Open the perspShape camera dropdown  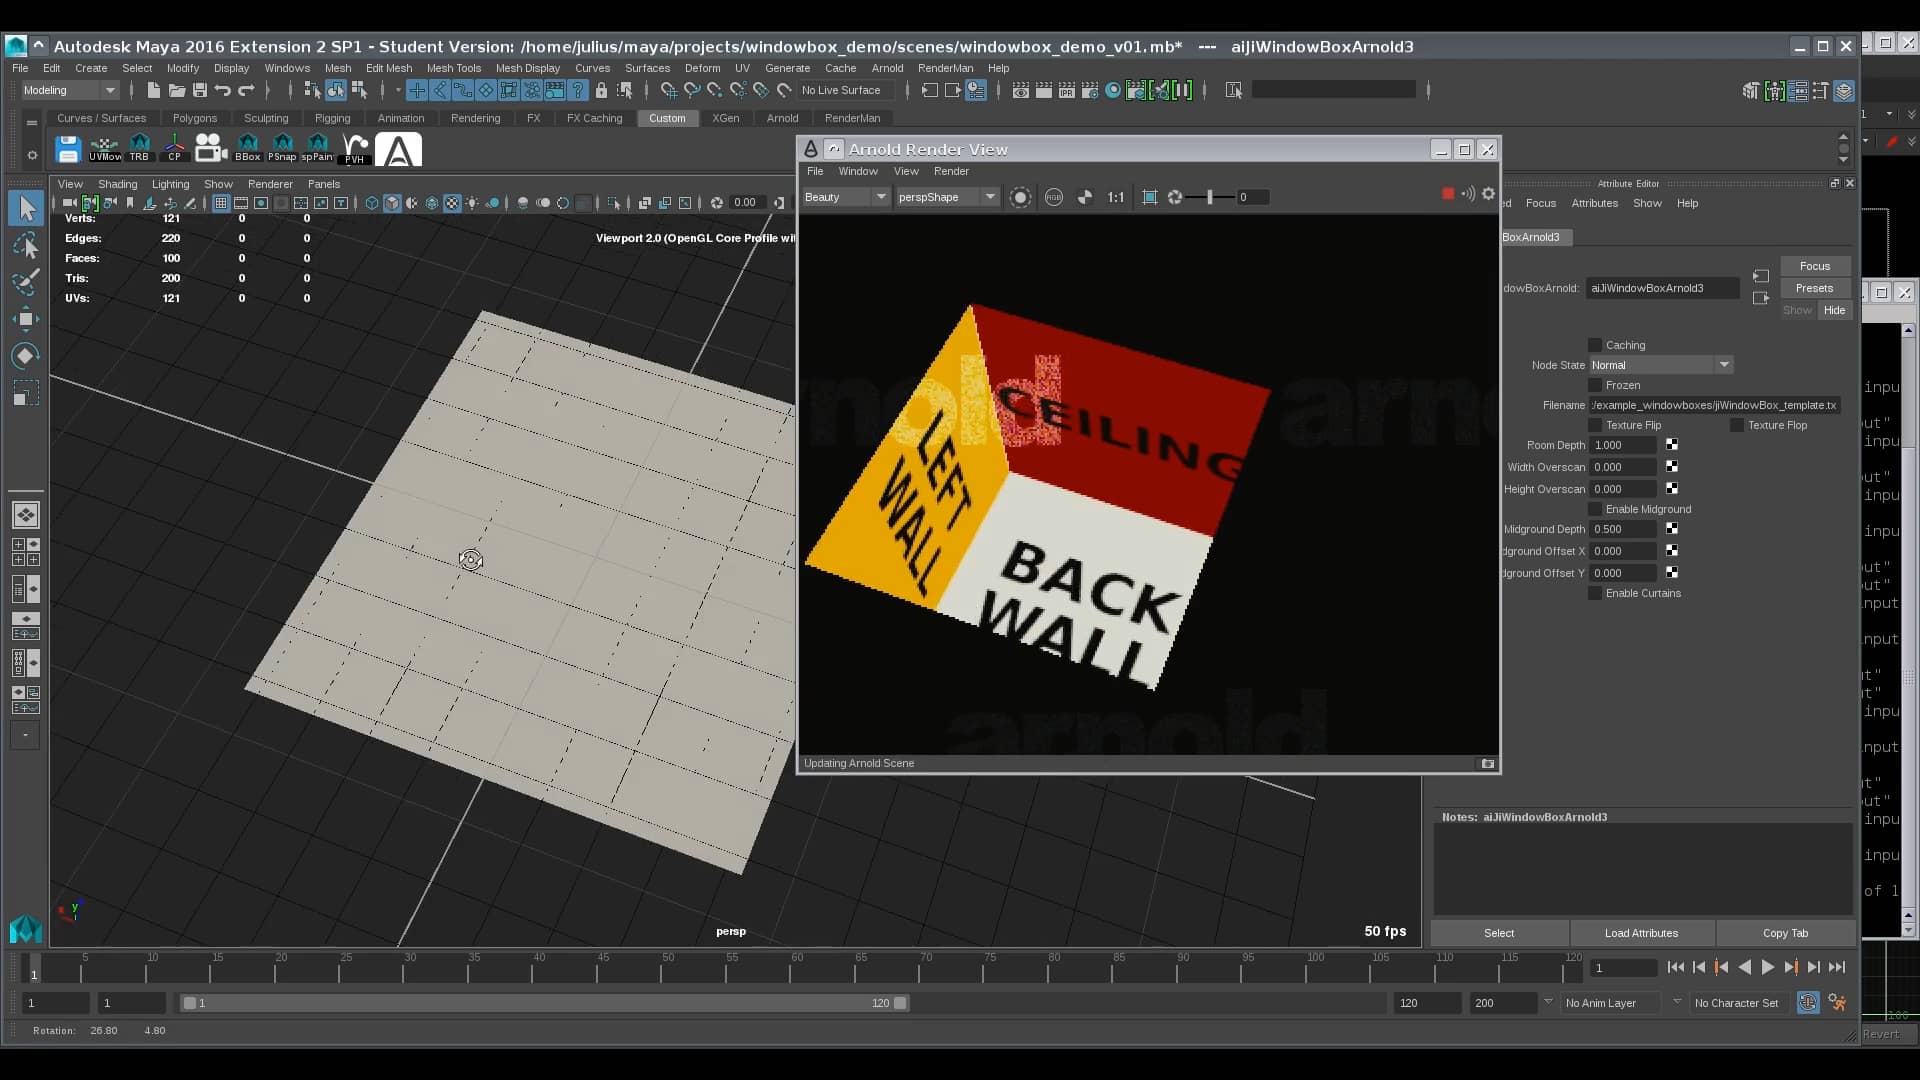(946, 197)
